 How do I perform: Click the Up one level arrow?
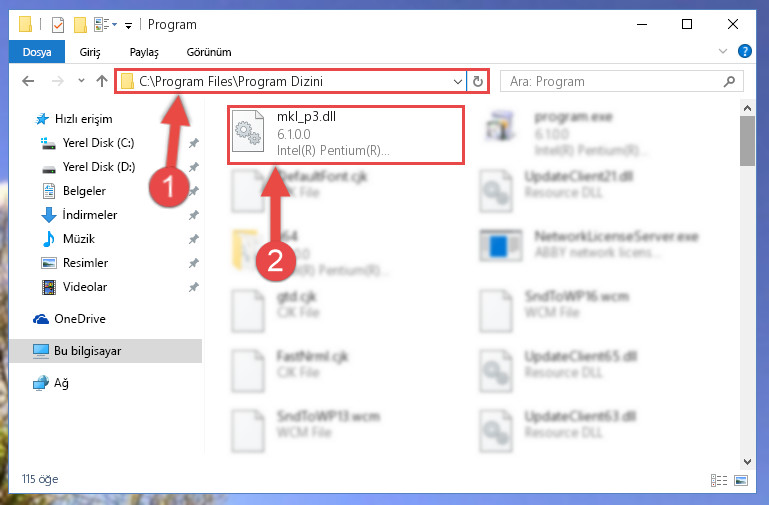[x=102, y=81]
